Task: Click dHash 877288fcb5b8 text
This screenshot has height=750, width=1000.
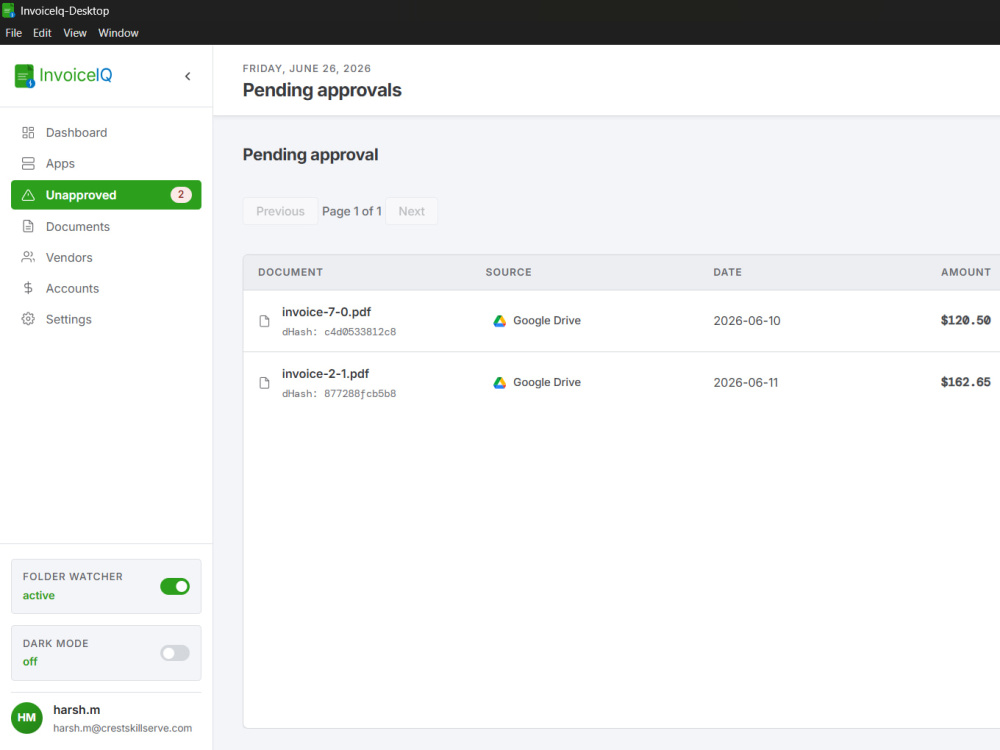Action: pyautogui.click(x=339, y=393)
